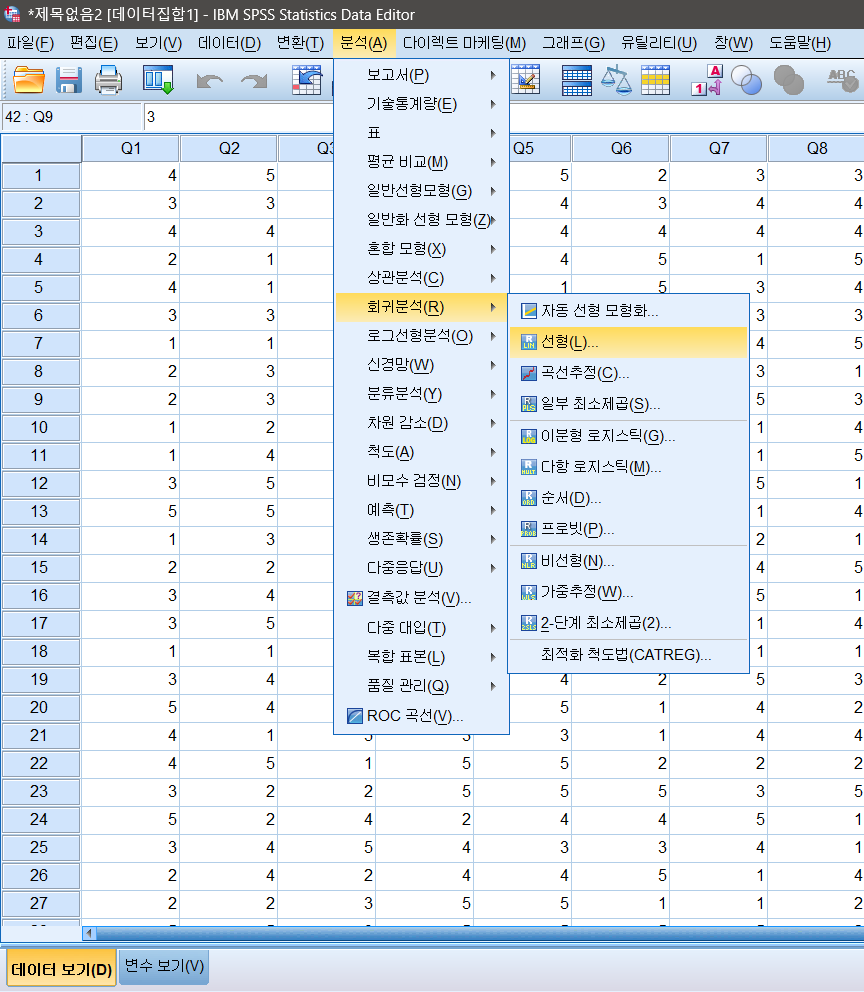Expand the 차원 감소(D) submenu
The height and width of the screenshot is (992, 864).
[421, 423]
